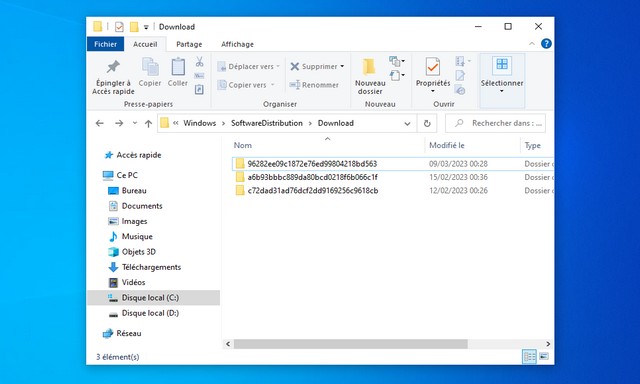Click the Modifier edit icon

pyautogui.click(x=460, y=75)
